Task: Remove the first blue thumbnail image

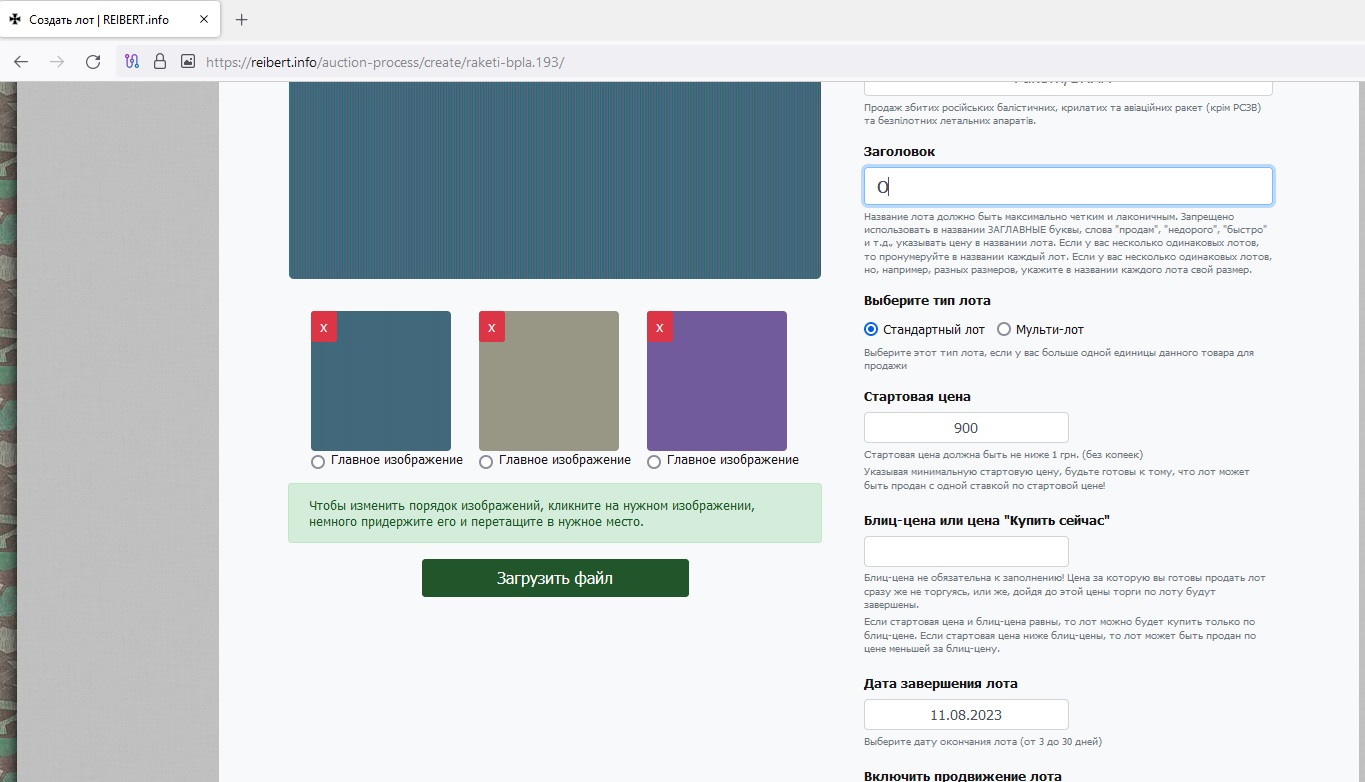Action: 323,327
